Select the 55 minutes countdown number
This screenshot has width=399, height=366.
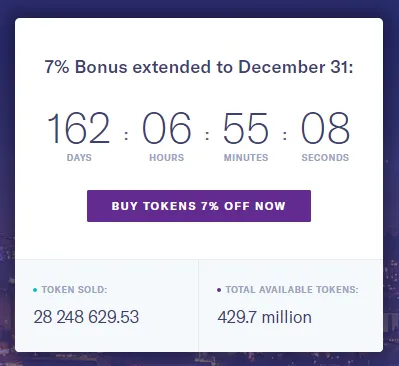point(246,128)
